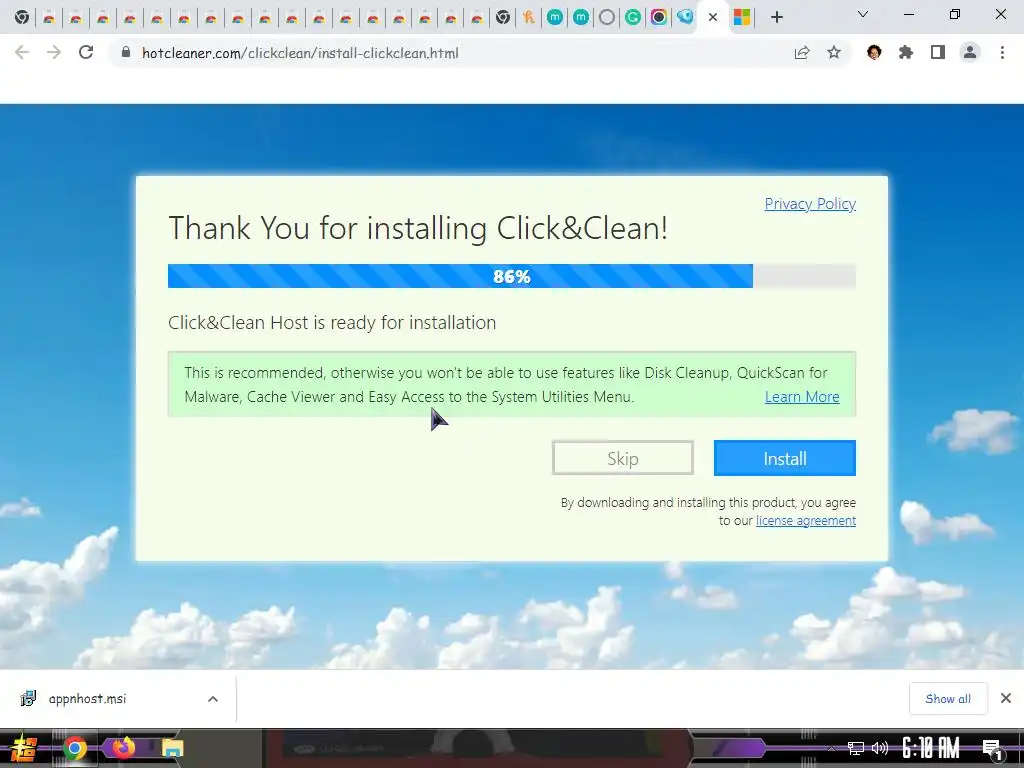Bookmark this page with the star icon

(834, 53)
